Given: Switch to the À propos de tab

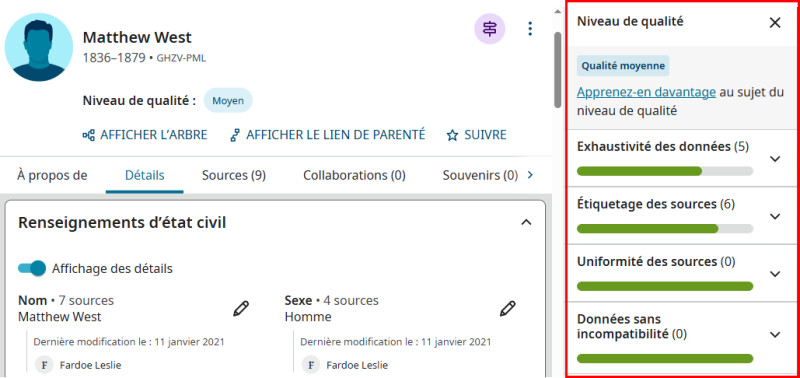Looking at the screenshot, I should click(52, 175).
